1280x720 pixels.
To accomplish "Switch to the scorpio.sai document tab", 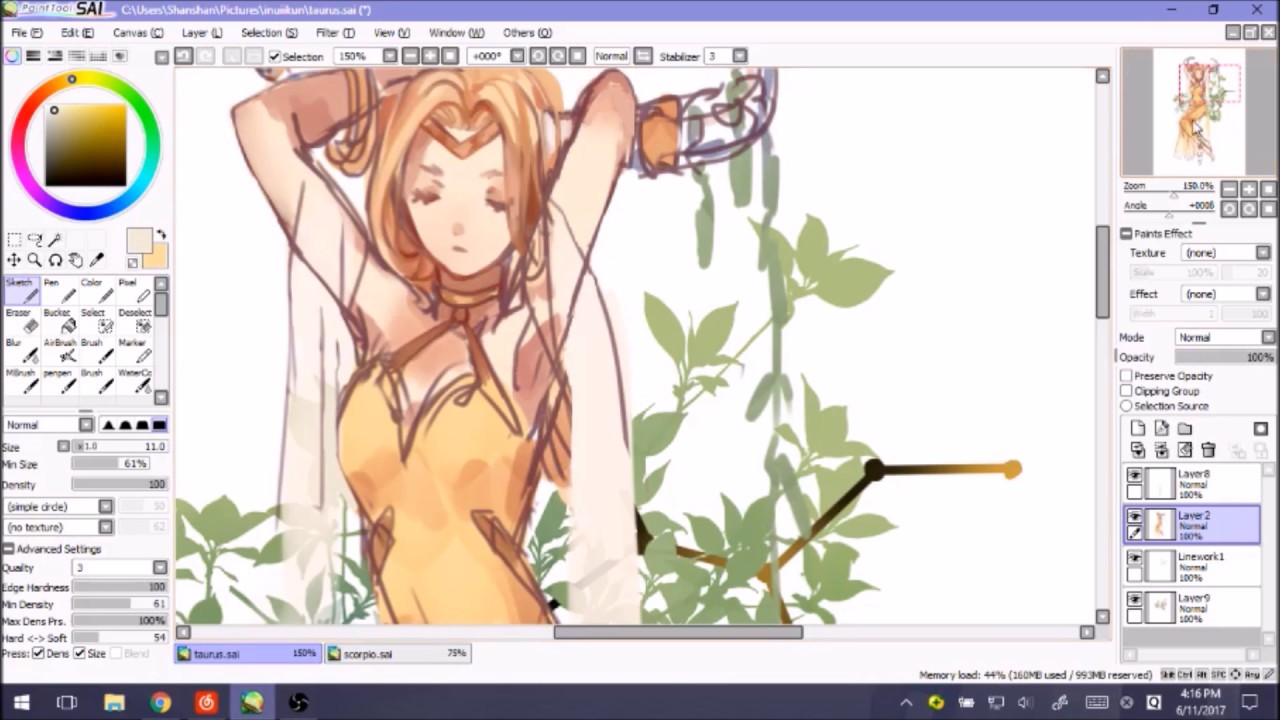I will pos(398,653).
